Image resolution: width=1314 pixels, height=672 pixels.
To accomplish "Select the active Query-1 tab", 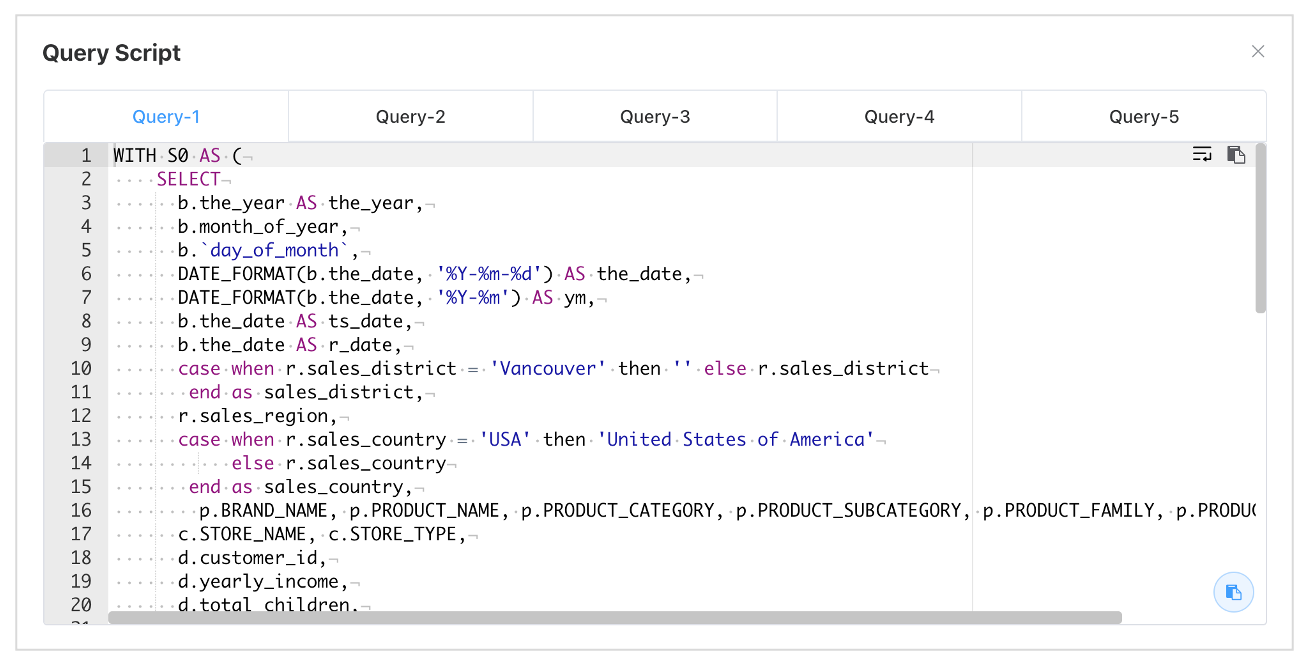I will click(x=166, y=117).
